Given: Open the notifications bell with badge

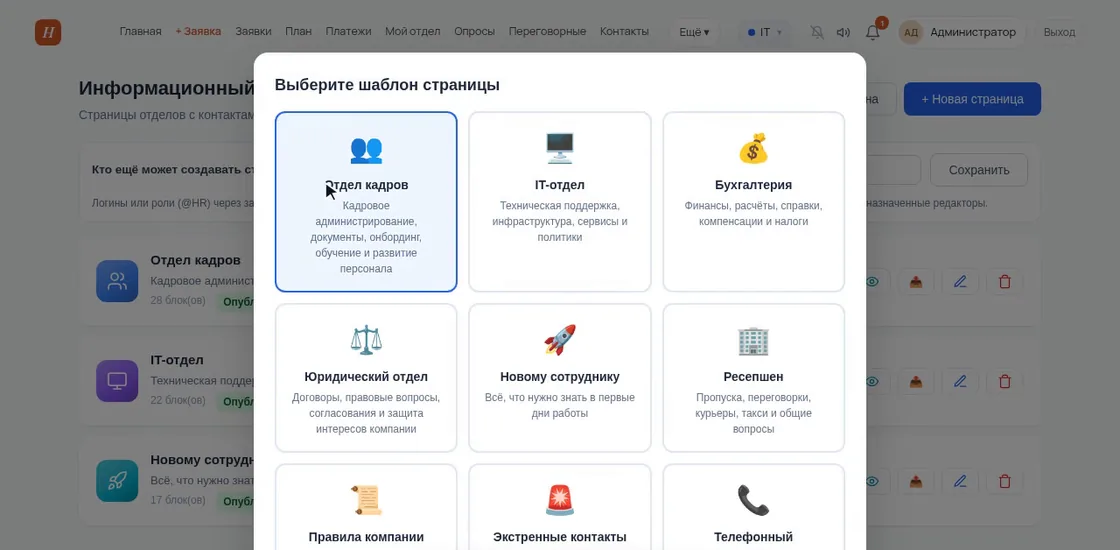Looking at the screenshot, I should pyautogui.click(x=873, y=32).
